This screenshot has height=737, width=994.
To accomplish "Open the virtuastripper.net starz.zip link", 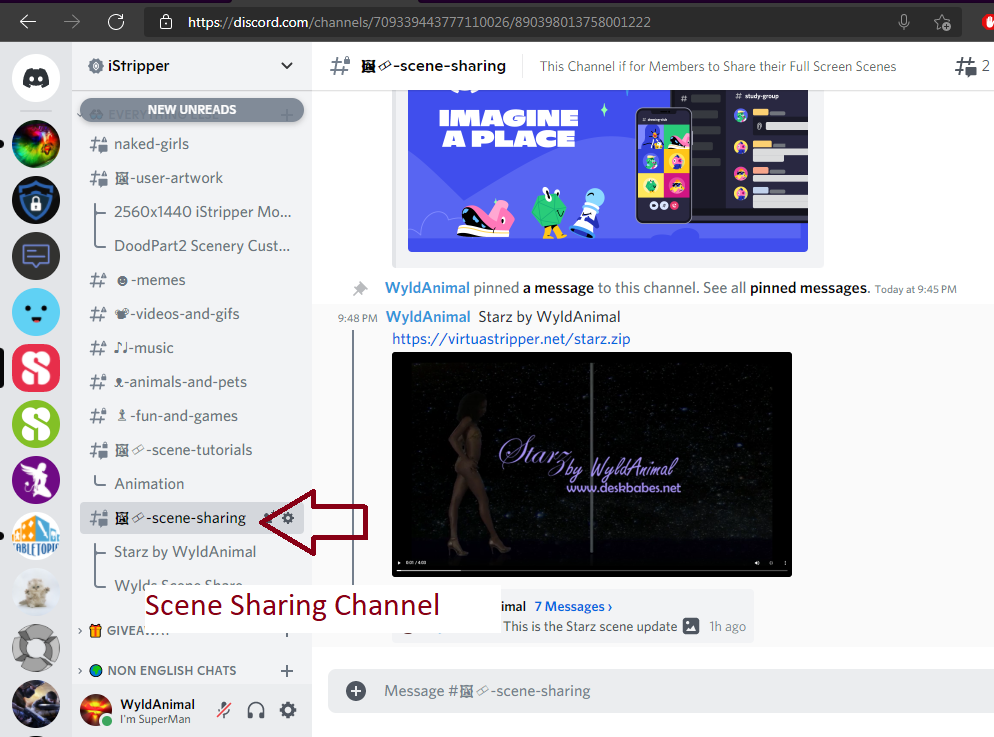I will coord(511,339).
